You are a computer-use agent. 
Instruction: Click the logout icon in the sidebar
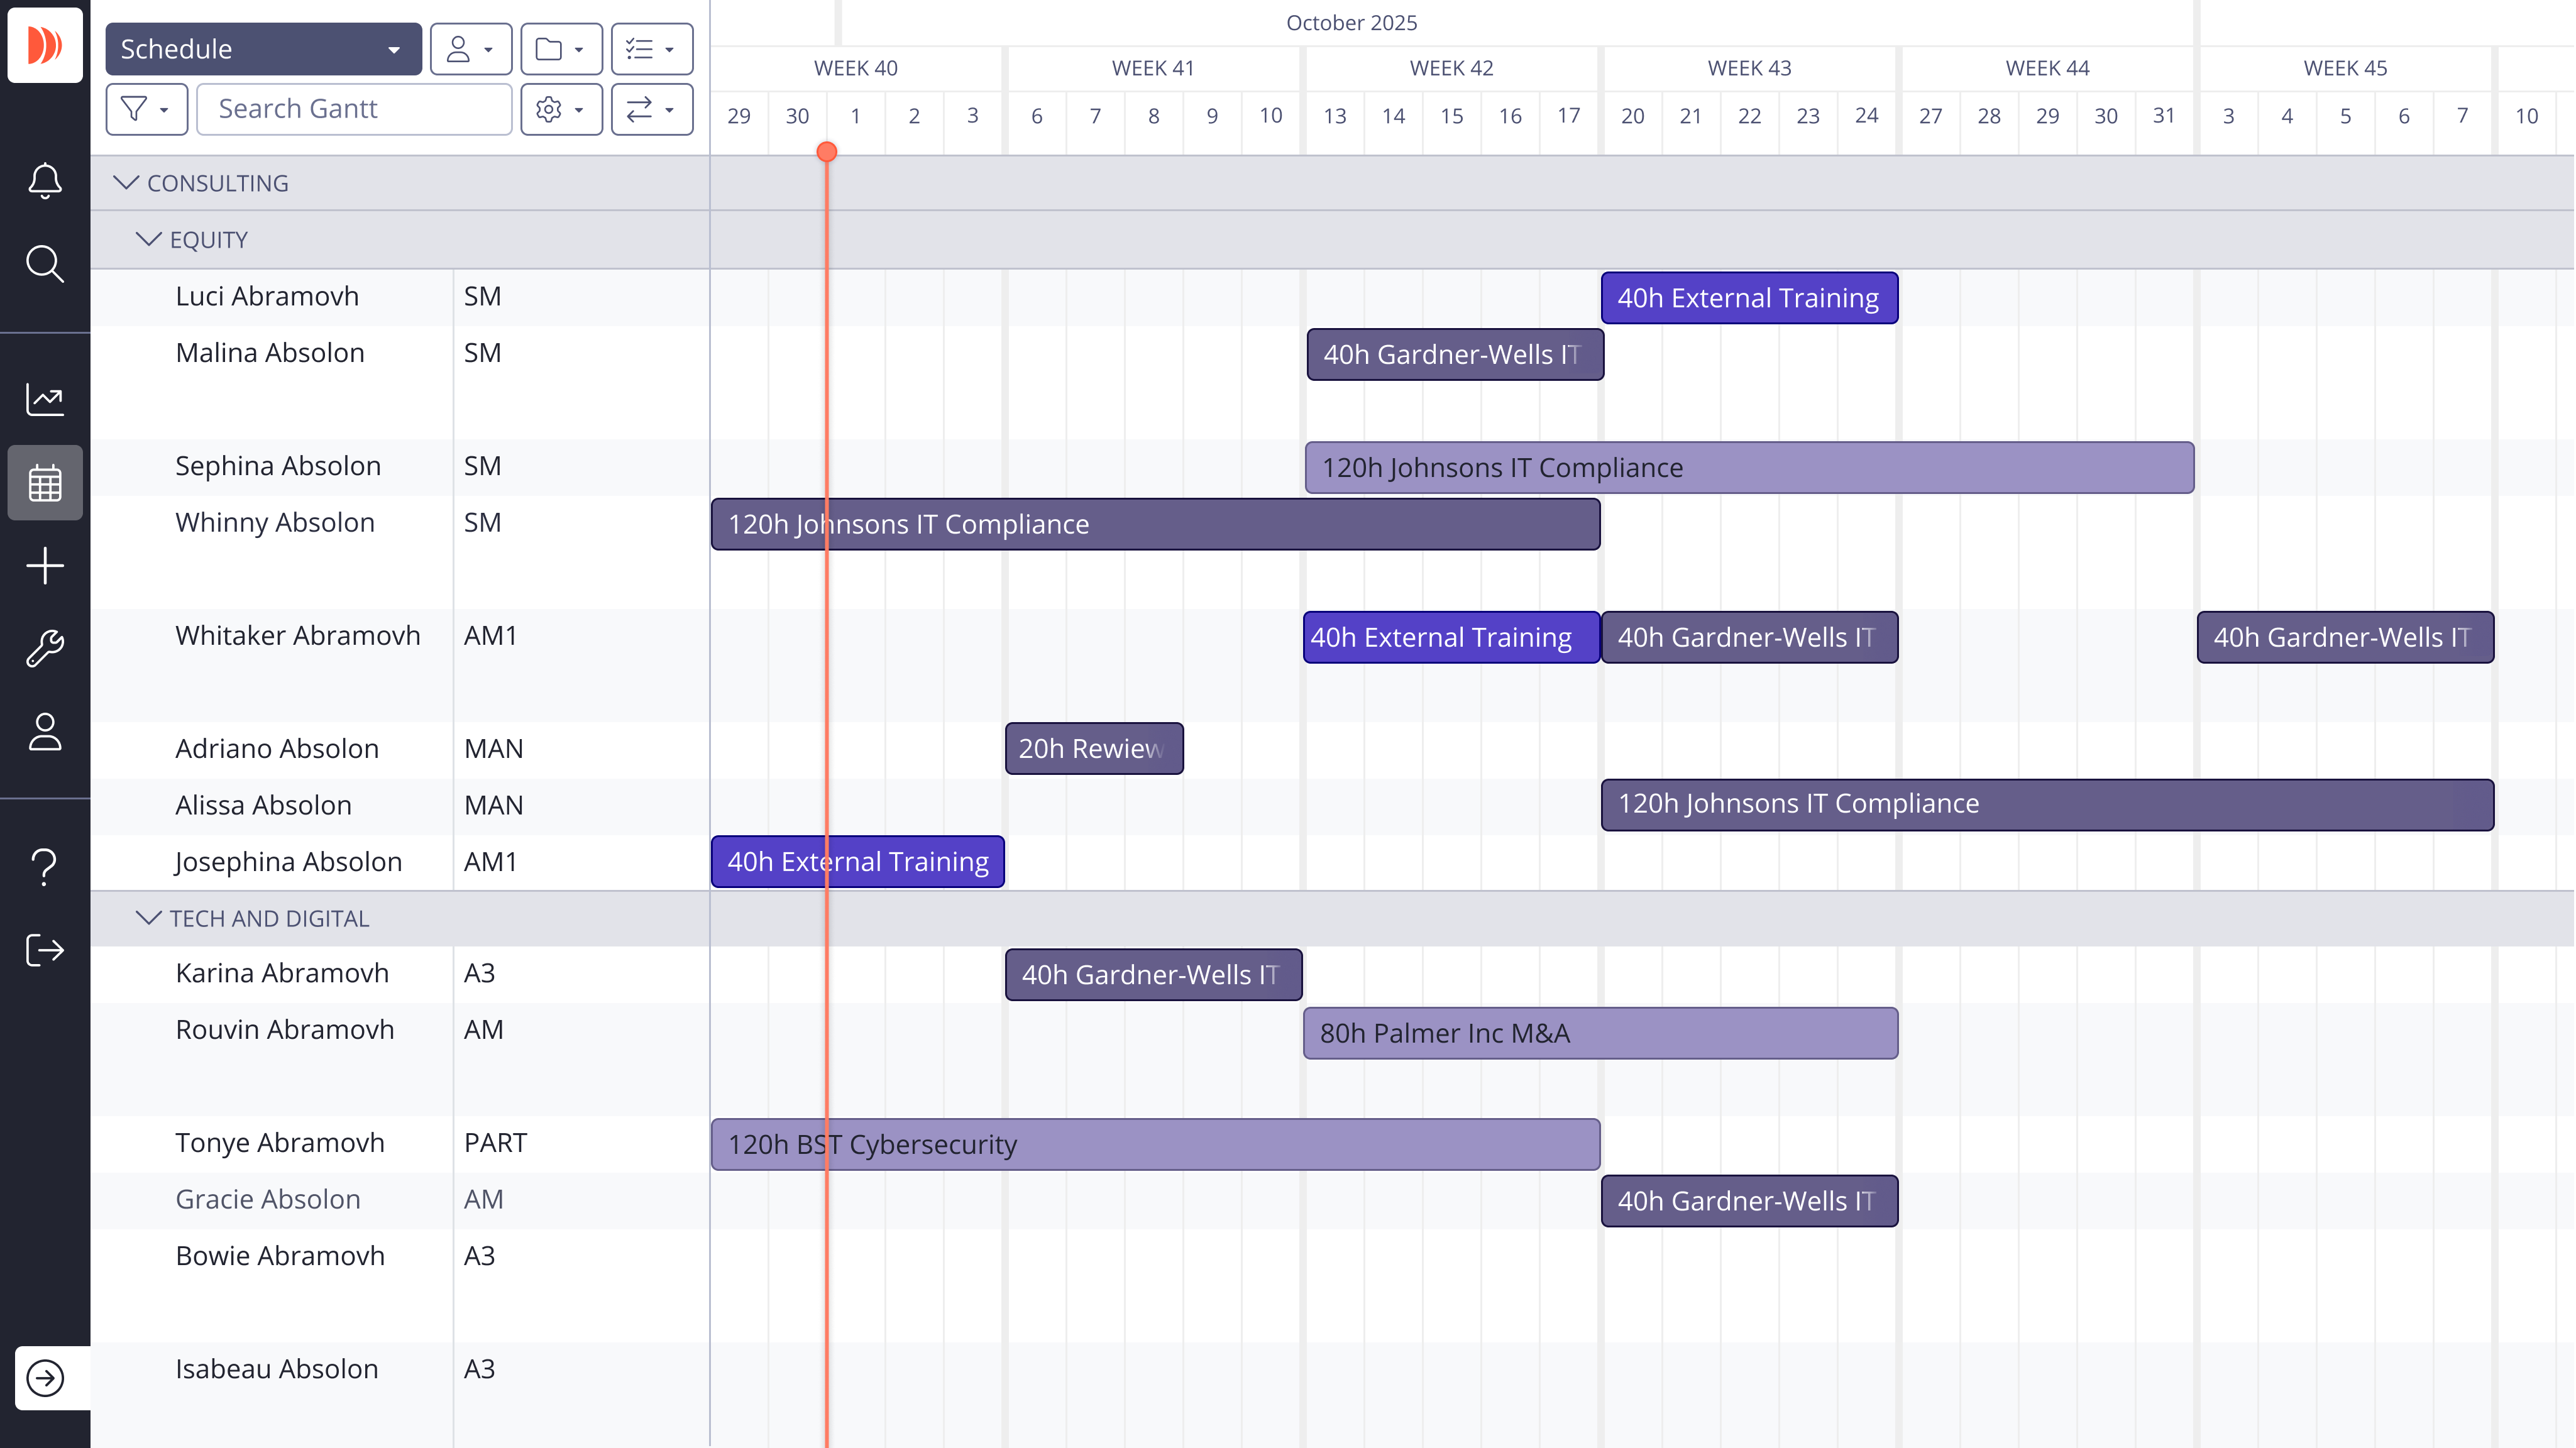click(44, 950)
